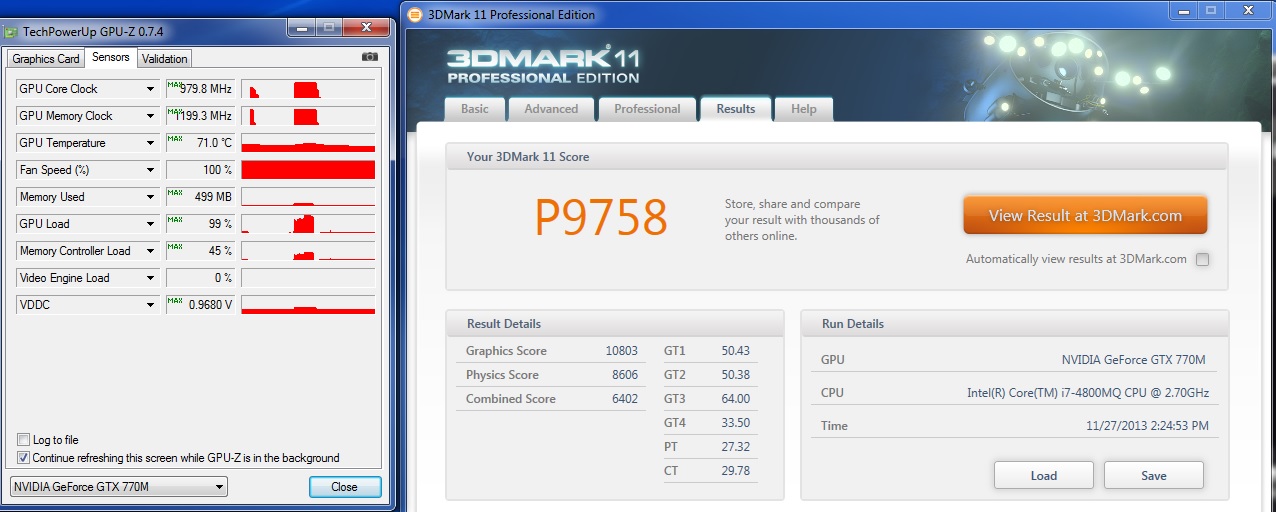The image size is (1276, 512).
Task: Click the MAX indicator for VDDC
Action: pos(175,300)
